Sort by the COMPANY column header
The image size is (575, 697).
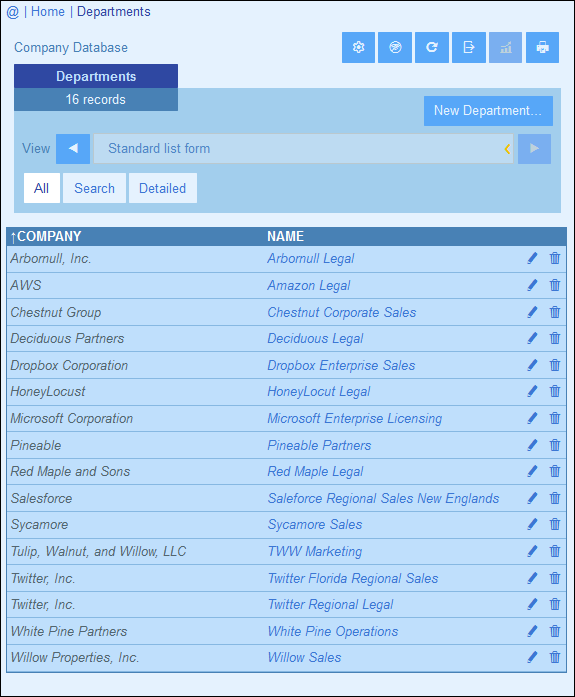[46, 236]
